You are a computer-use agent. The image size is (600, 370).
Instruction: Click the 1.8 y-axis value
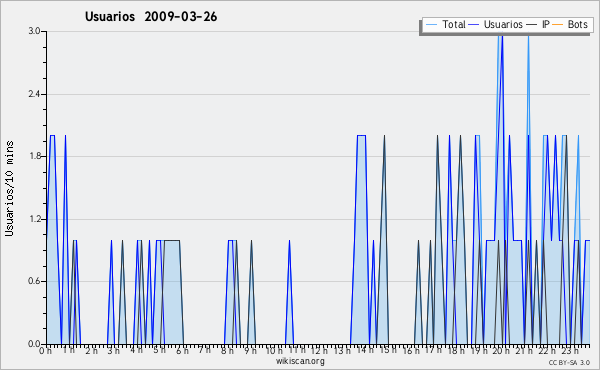pyautogui.click(x=34, y=156)
